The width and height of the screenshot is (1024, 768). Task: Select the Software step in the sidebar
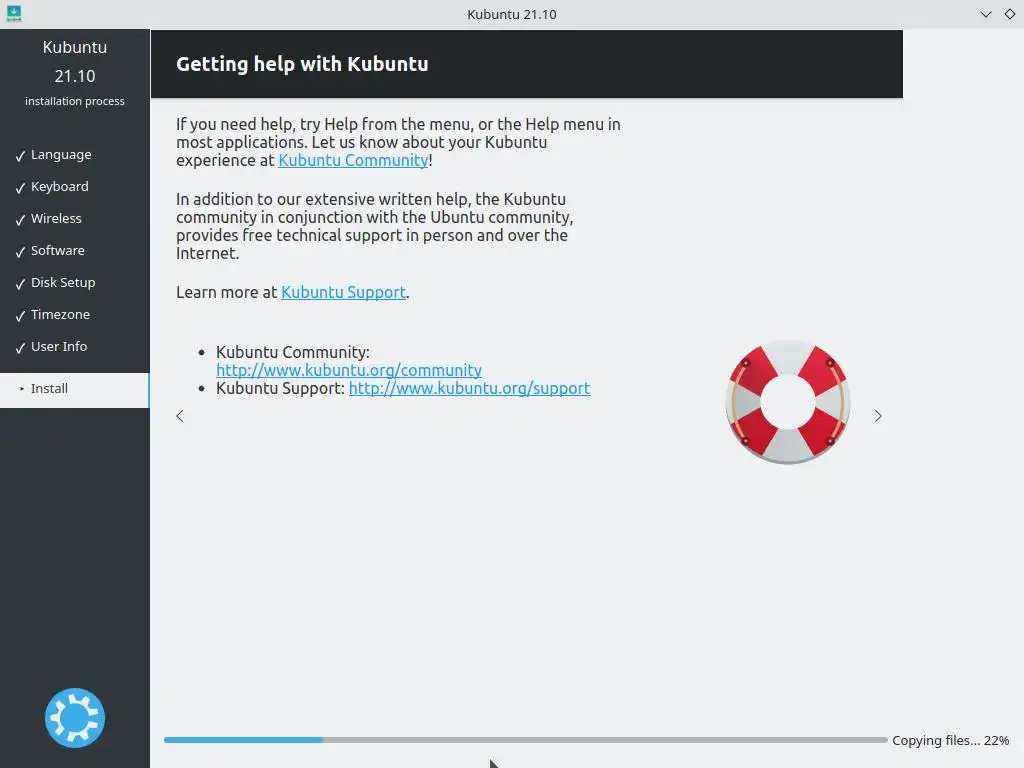click(57, 250)
